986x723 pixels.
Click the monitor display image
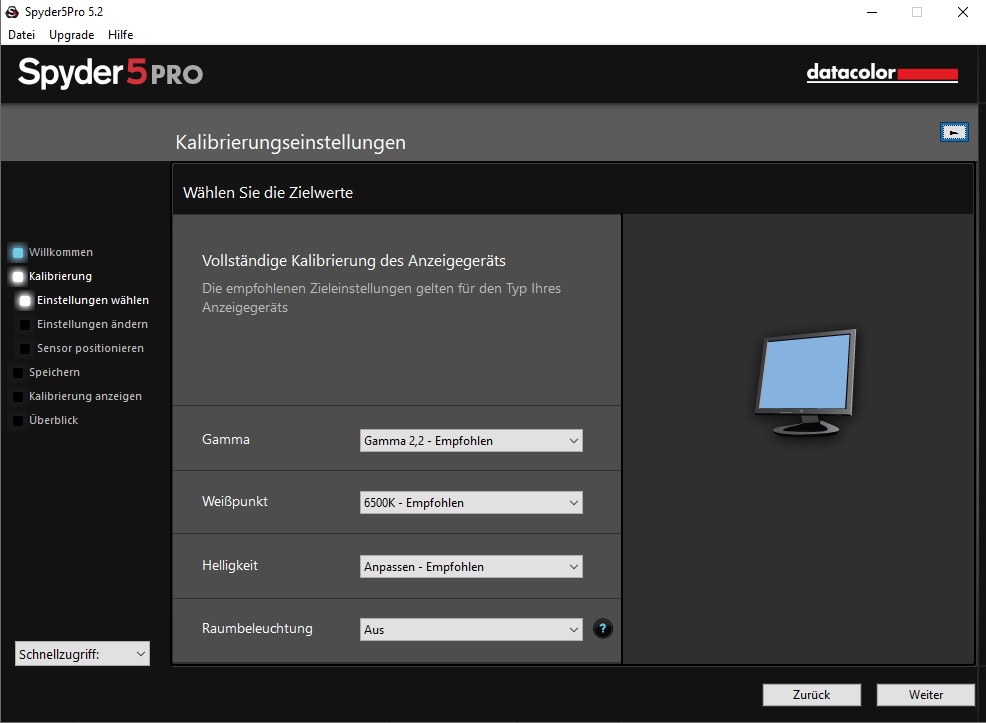(x=806, y=382)
